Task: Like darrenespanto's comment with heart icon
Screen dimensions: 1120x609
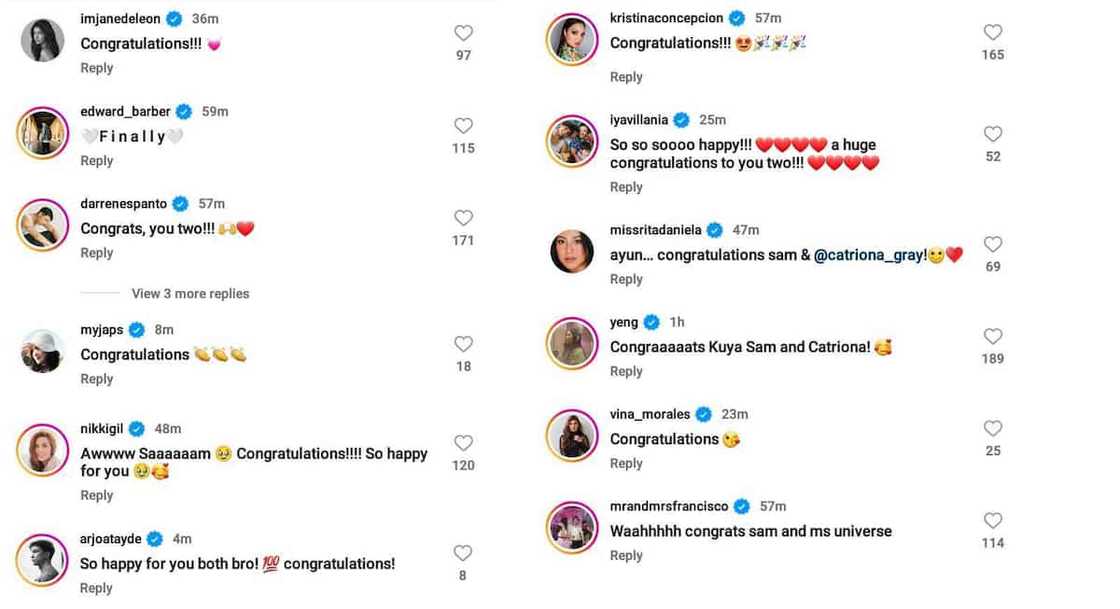Action: pyautogui.click(x=463, y=218)
